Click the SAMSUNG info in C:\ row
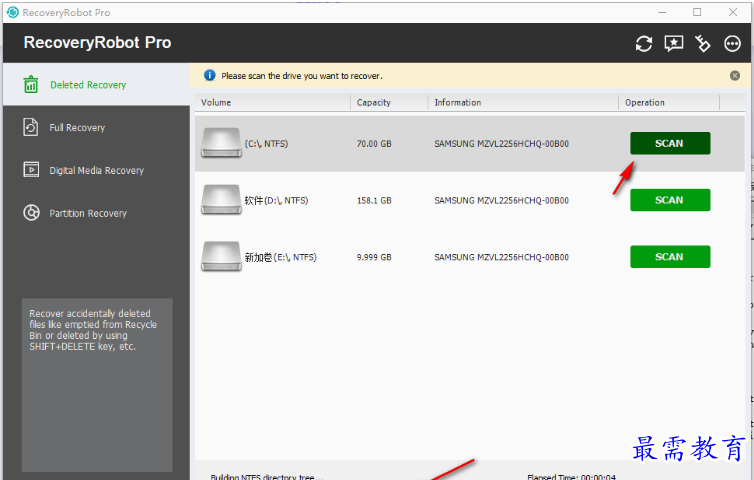Screen dimensions: 754x480 click(x=502, y=143)
